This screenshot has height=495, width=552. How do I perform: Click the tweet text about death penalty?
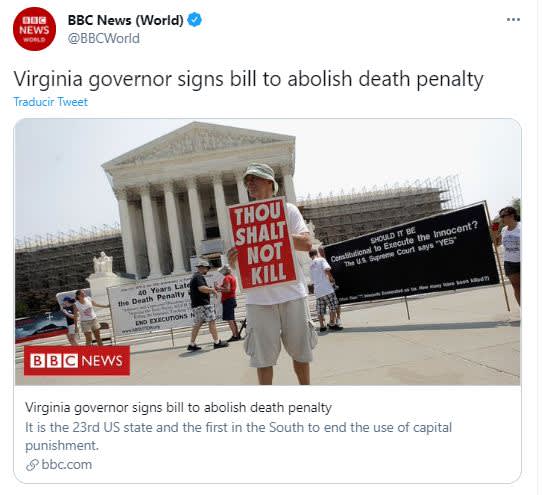(248, 79)
